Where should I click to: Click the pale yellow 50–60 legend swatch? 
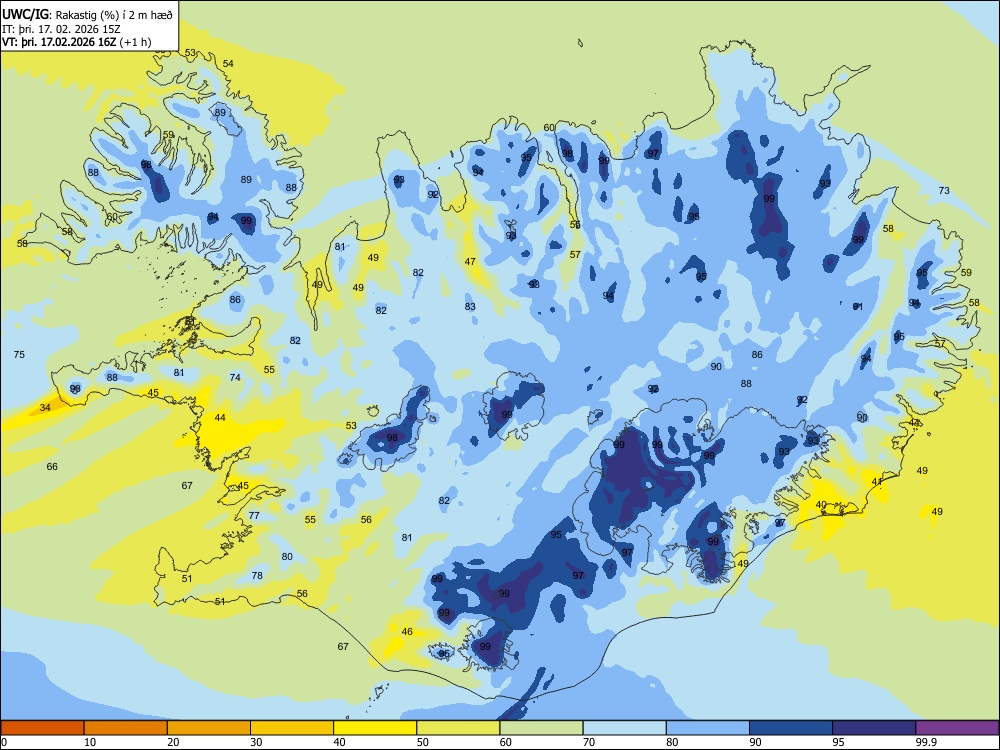click(459, 728)
